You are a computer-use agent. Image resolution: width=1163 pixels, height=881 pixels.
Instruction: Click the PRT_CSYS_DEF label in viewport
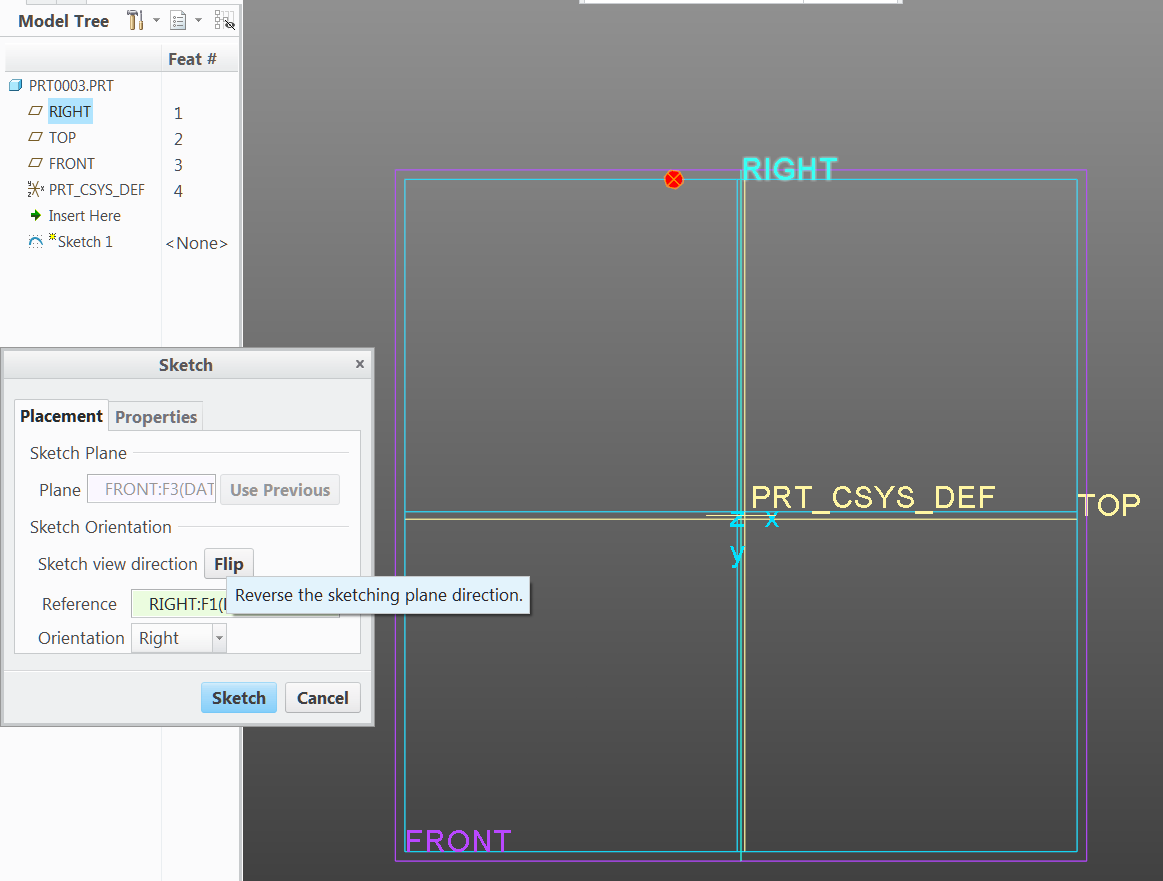(x=873, y=497)
